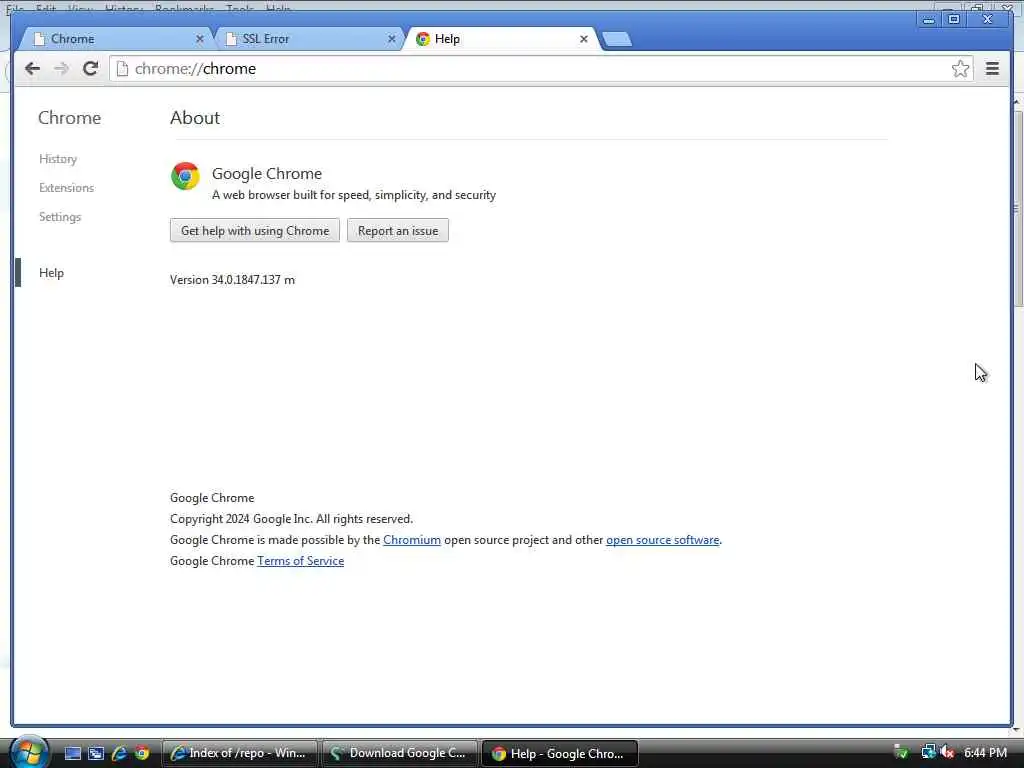Open the Chrome hamburger menu
Image resolution: width=1024 pixels, height=768 pixels.
[992, 69]
